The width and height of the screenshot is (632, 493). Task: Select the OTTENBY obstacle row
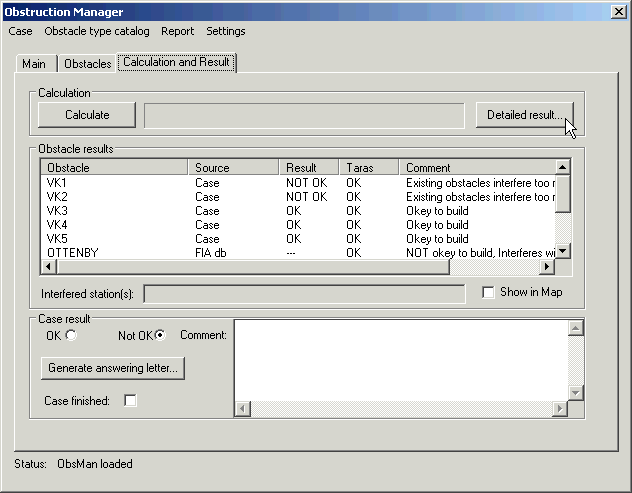coord(298,253)
